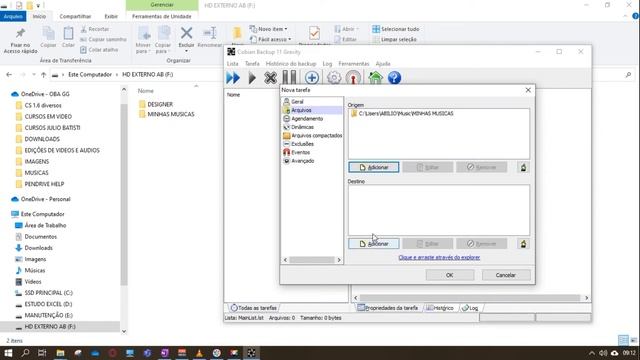The image size is (640, 360).
Task: Open Exclusões settings page
Action: (x=302, y=144)
